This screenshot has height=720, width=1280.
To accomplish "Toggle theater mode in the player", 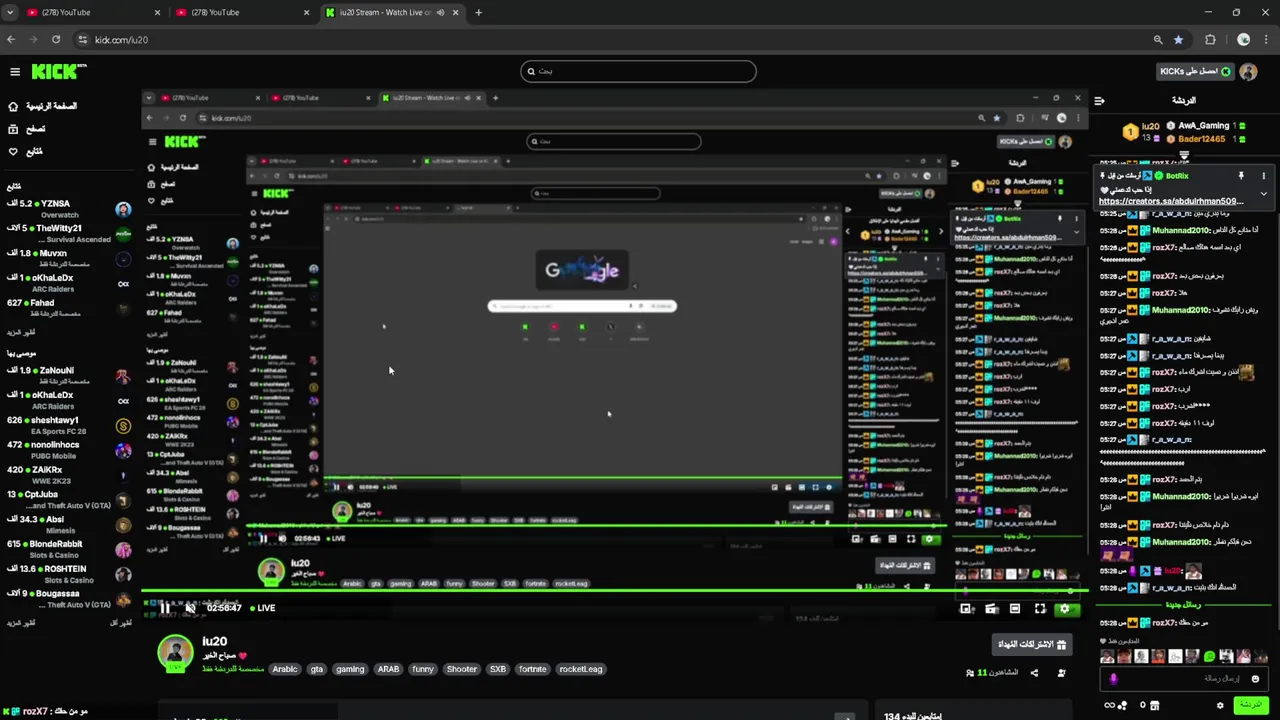I will point(1015,608).
